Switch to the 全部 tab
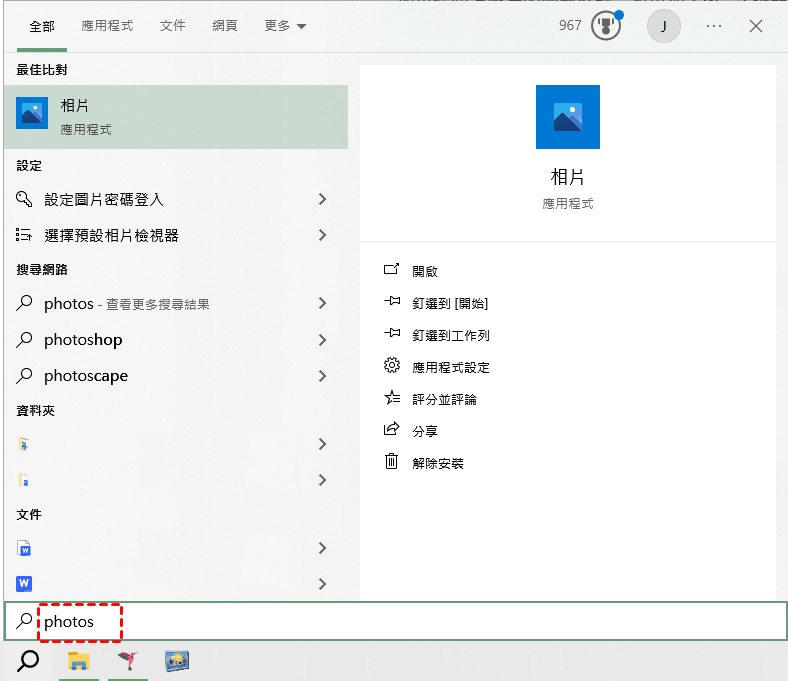This screenshot has width=788, height=681. (x=42, y=26)
